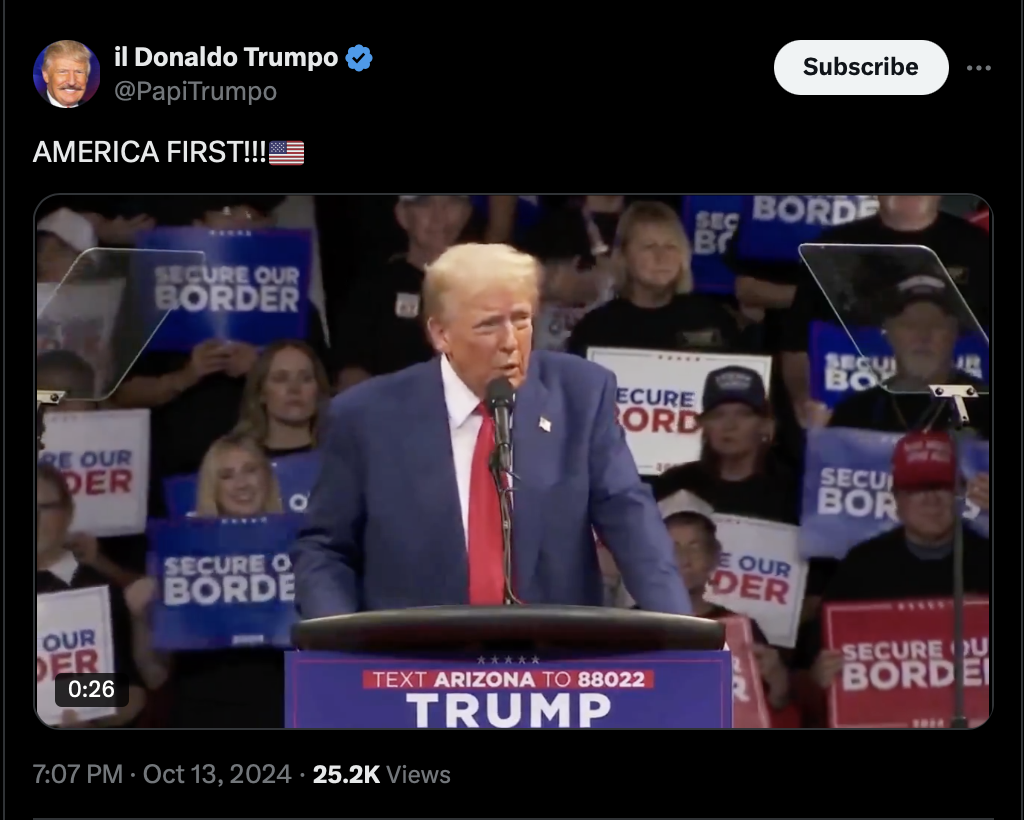
Task: Click the TRUMP podium sign in video
Action: (x=508, y=710)
